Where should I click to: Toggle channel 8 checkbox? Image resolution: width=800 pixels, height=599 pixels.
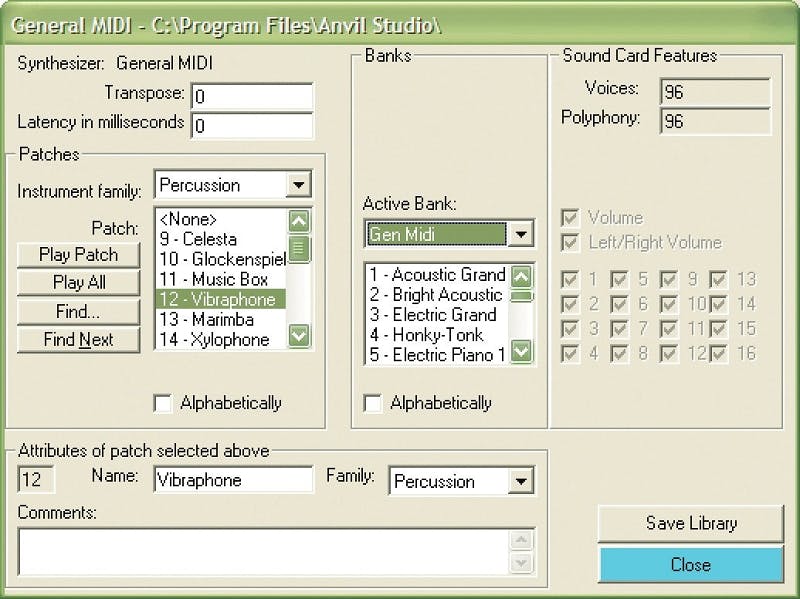(619, 353)
